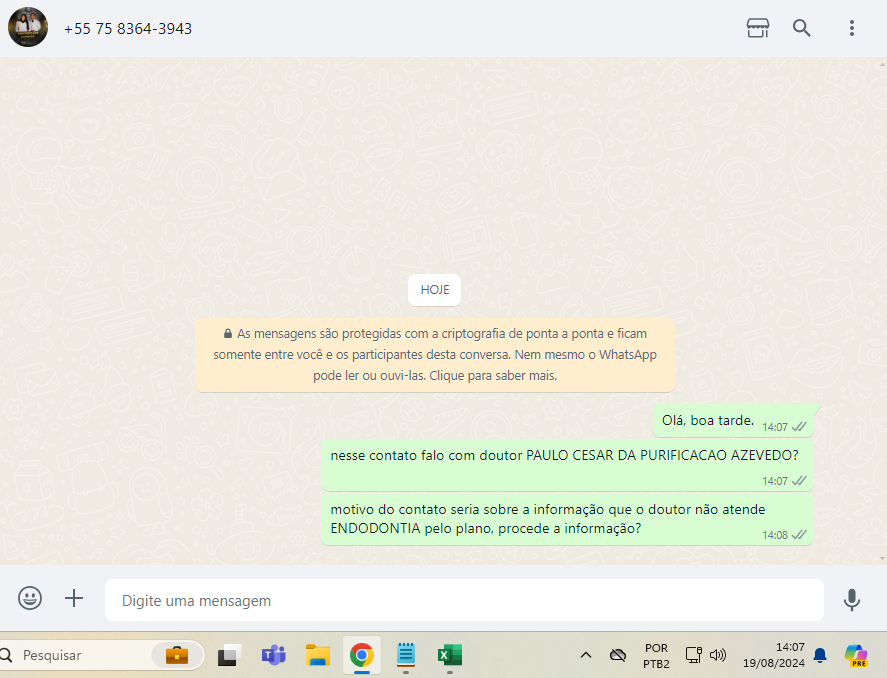Click the chat scrollbar down arrow
Viewport: 887px width, 678px height.
coord(882,559)
